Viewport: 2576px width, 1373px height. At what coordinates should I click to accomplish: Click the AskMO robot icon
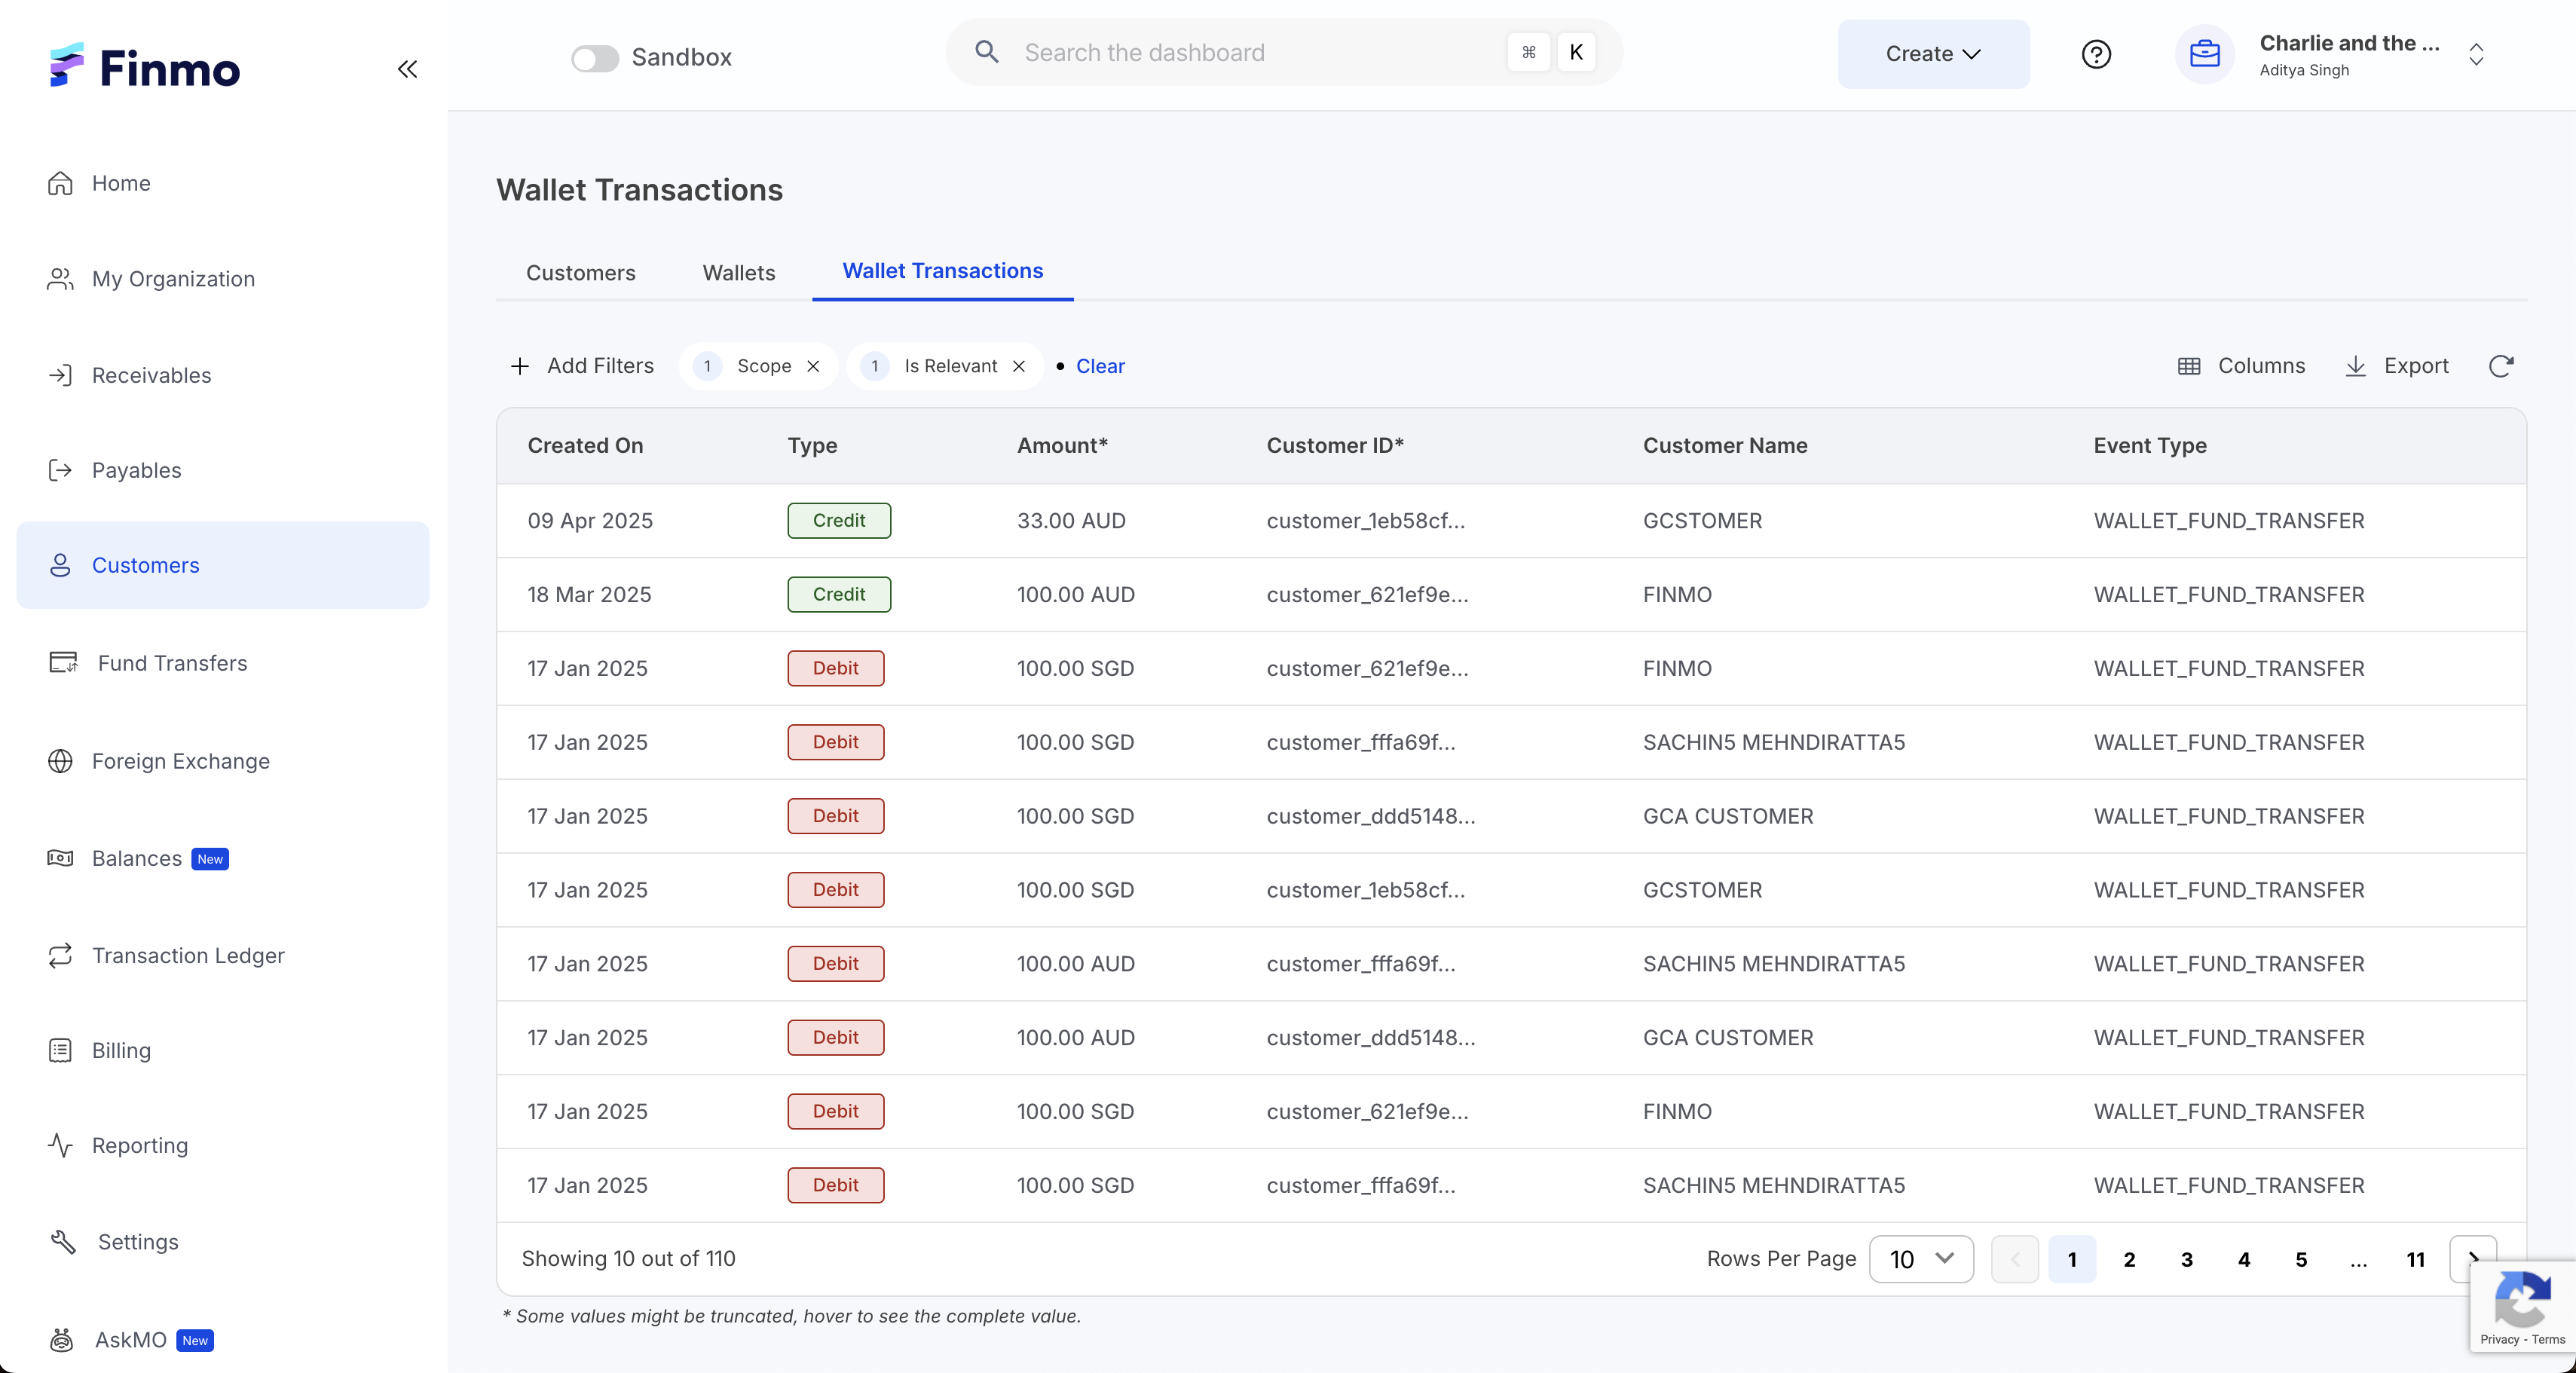[x=62, y=1339]
